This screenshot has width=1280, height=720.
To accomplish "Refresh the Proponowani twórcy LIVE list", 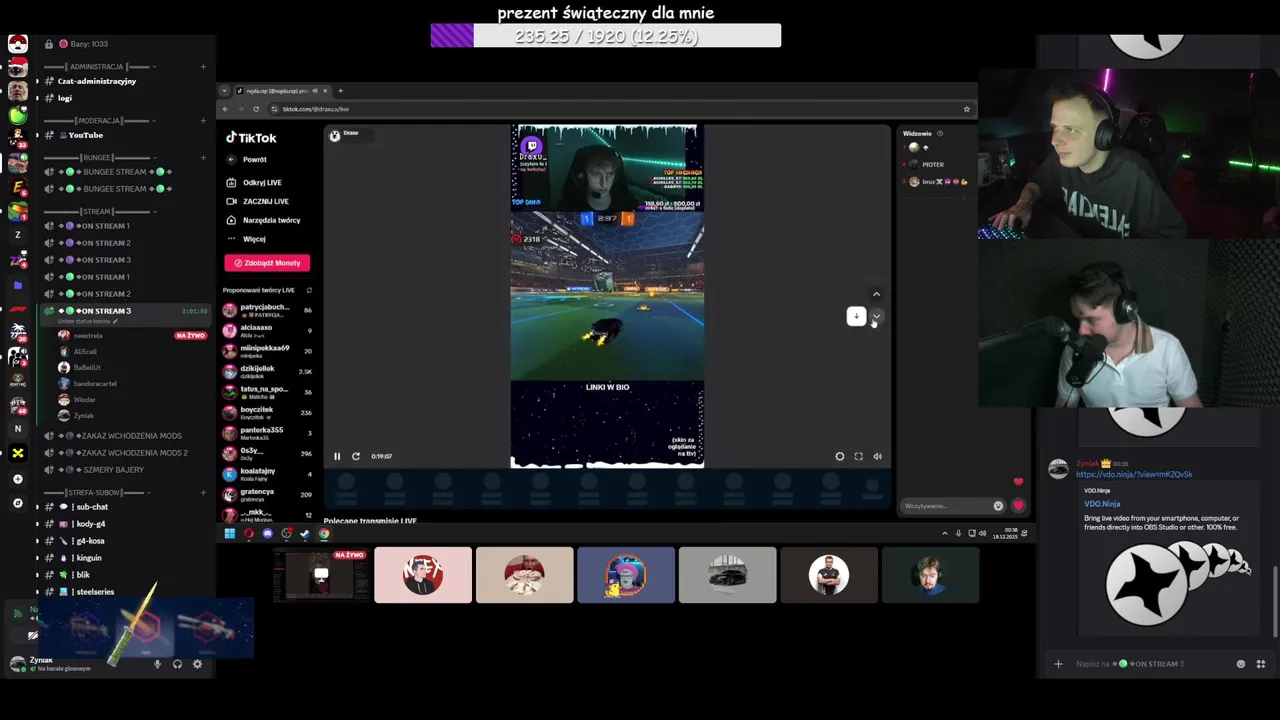I will click(x=309, y=290).
